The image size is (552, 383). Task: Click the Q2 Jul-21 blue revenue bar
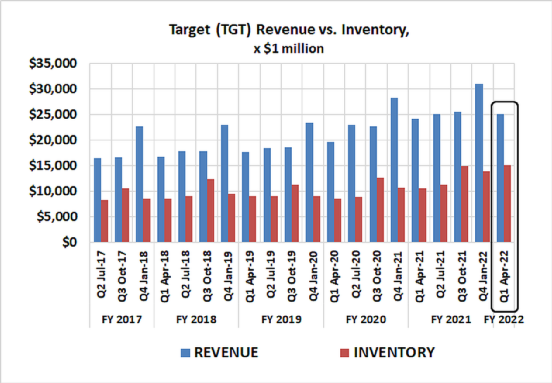(x=437, y=178)
